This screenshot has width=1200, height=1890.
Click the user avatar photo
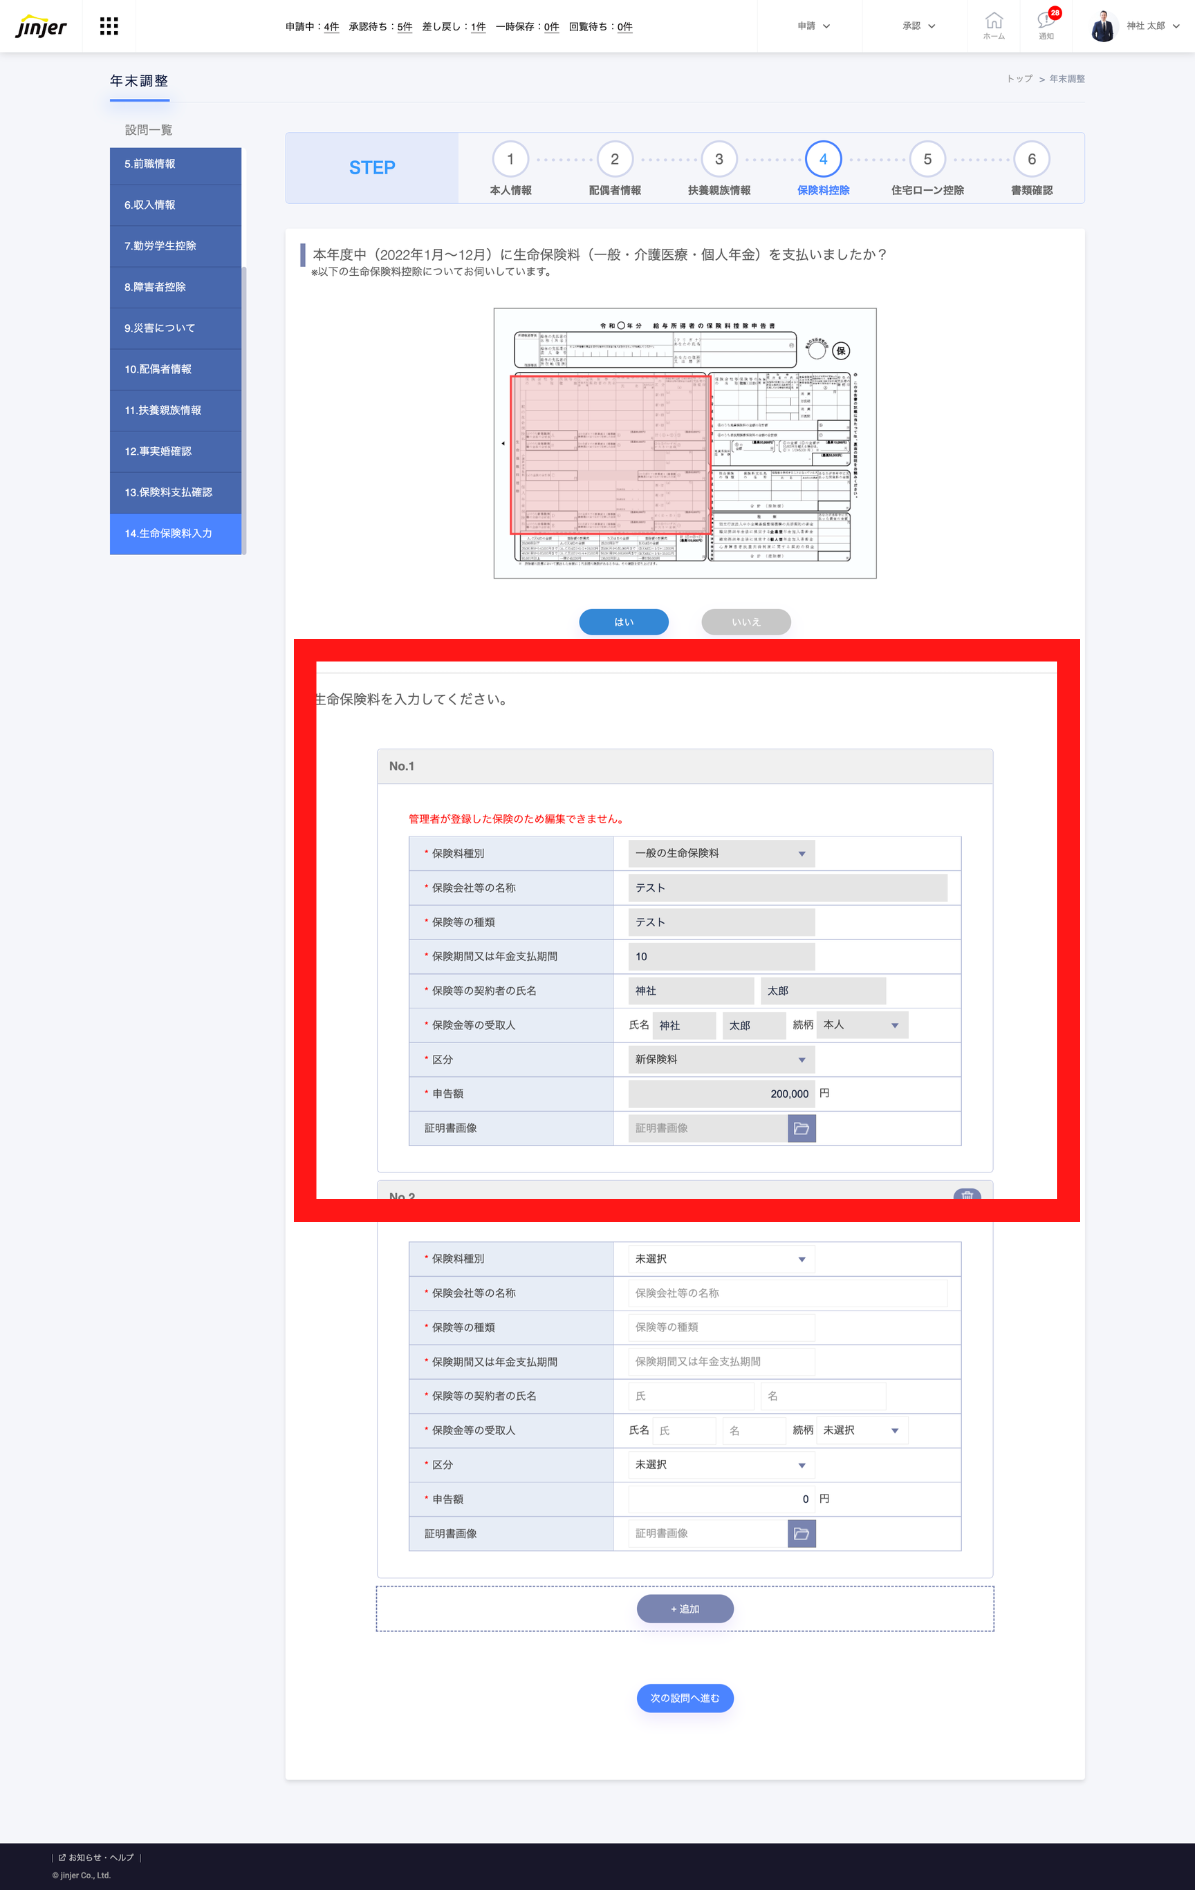coord(1103,26)
